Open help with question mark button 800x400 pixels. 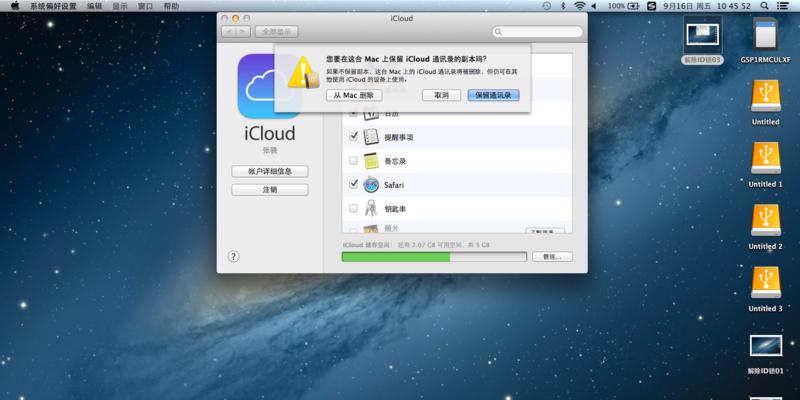(233, 257)
